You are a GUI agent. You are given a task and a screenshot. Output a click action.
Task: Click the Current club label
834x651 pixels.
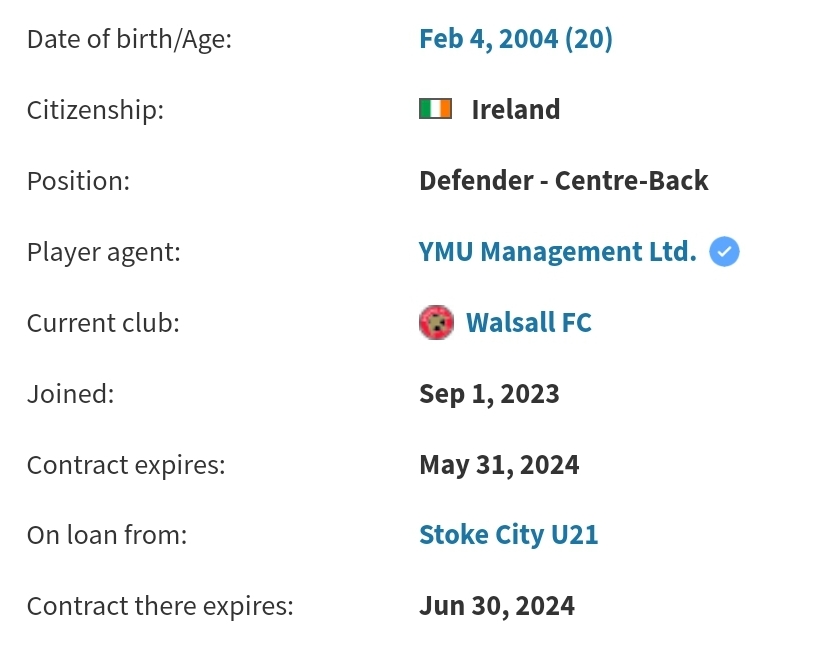[103, 323]
